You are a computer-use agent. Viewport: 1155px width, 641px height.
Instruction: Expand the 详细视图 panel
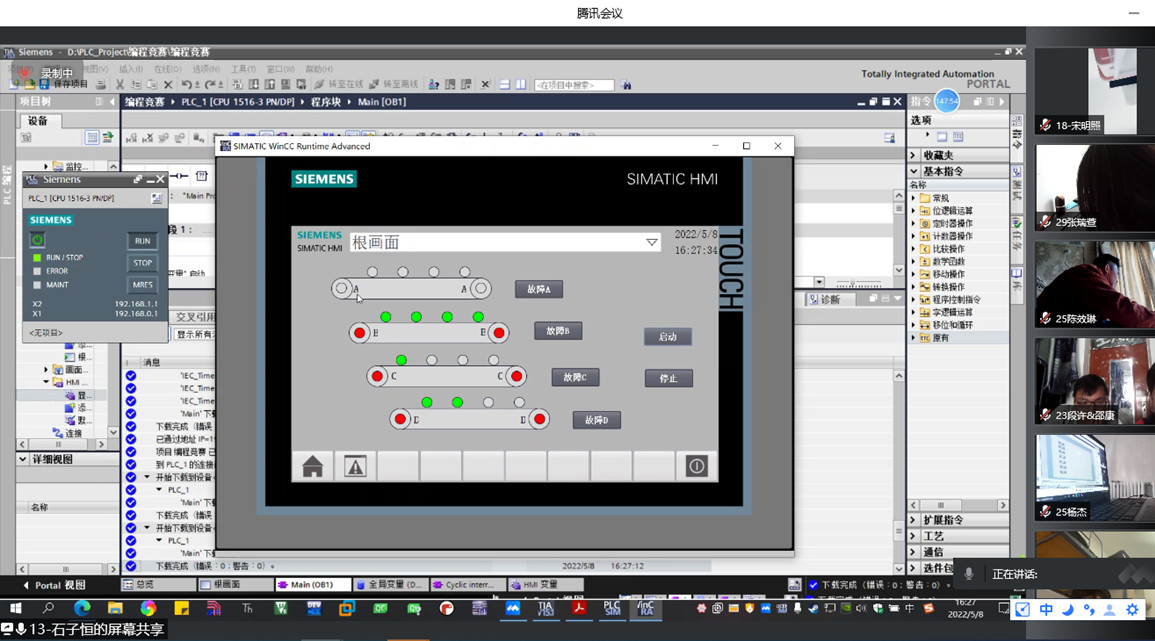click(x=24, y=459)
